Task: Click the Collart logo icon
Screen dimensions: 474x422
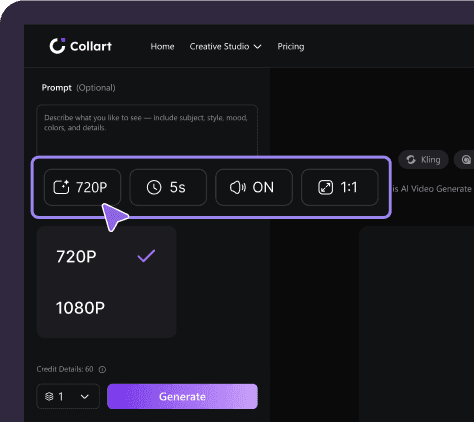Action: pos(57,46)
